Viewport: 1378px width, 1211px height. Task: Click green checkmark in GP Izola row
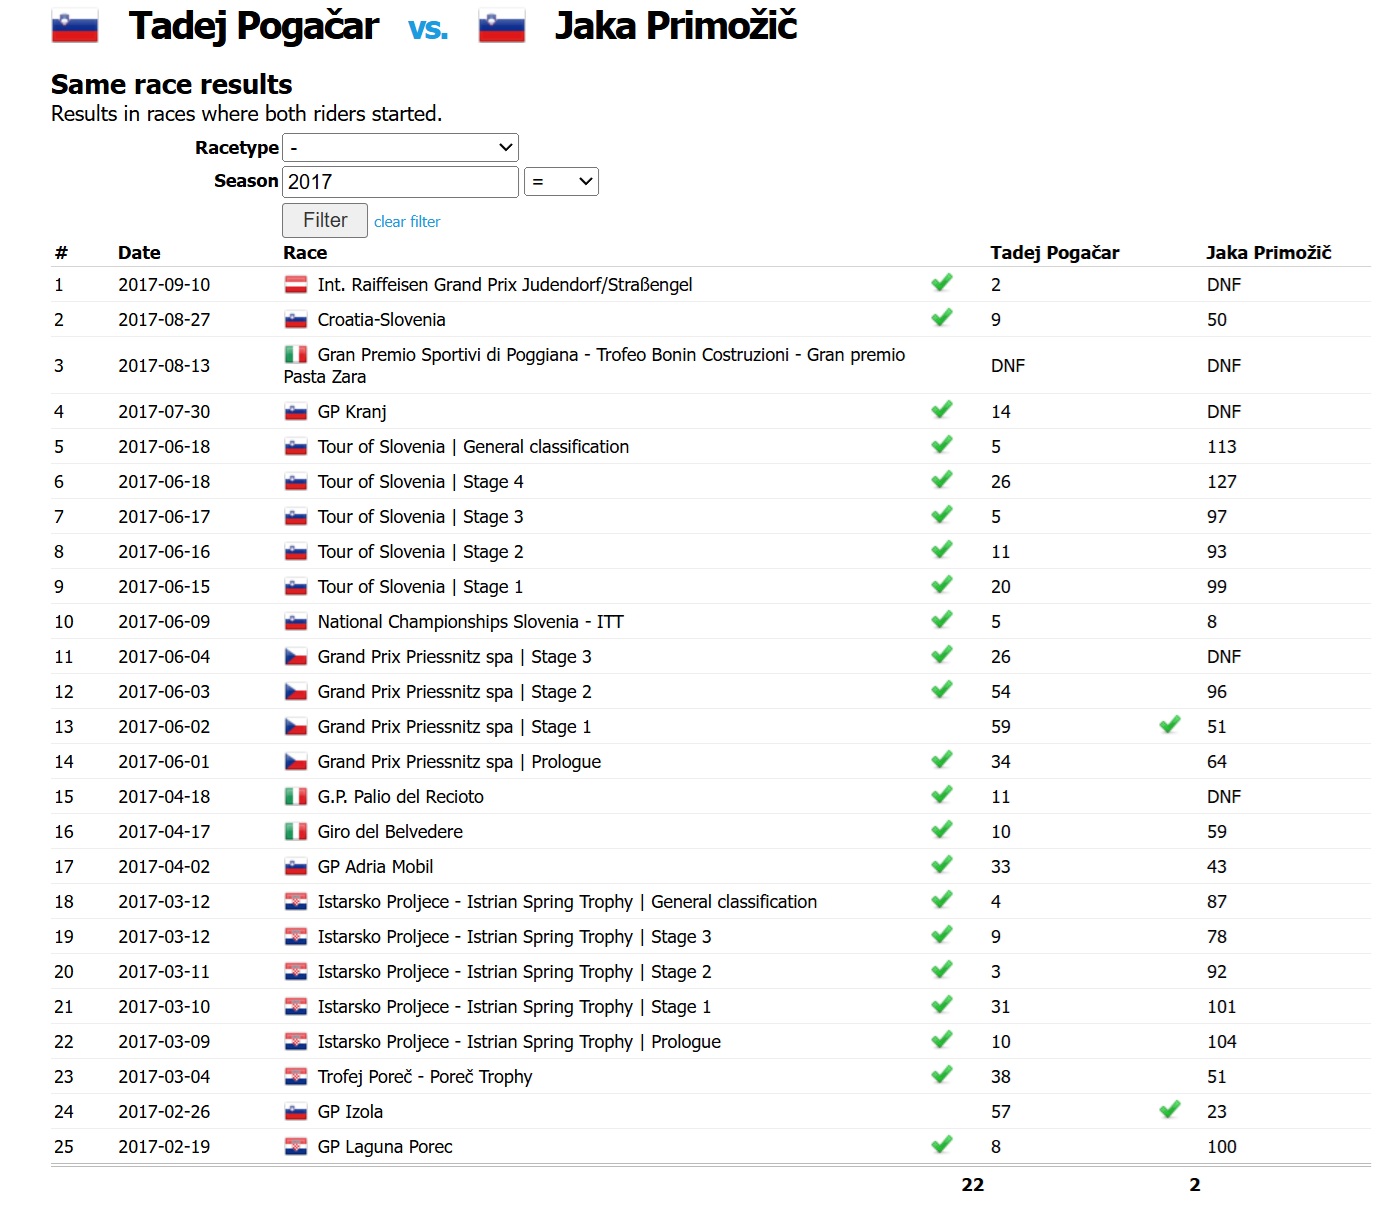pos(1169,1110)
